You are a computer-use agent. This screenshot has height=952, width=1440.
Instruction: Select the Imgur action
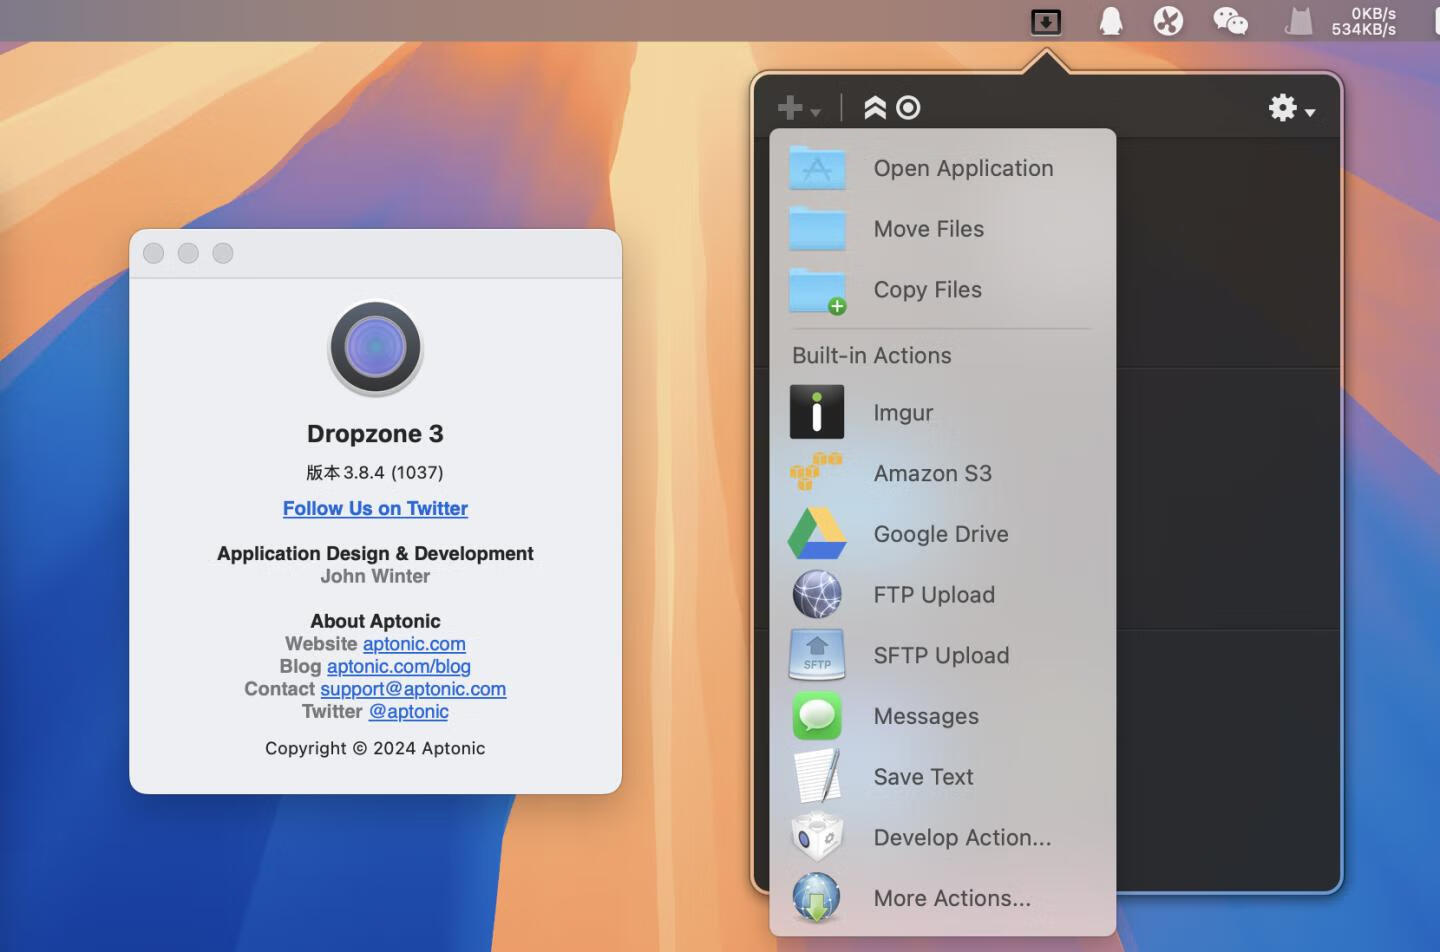click(x=942, y=412)
